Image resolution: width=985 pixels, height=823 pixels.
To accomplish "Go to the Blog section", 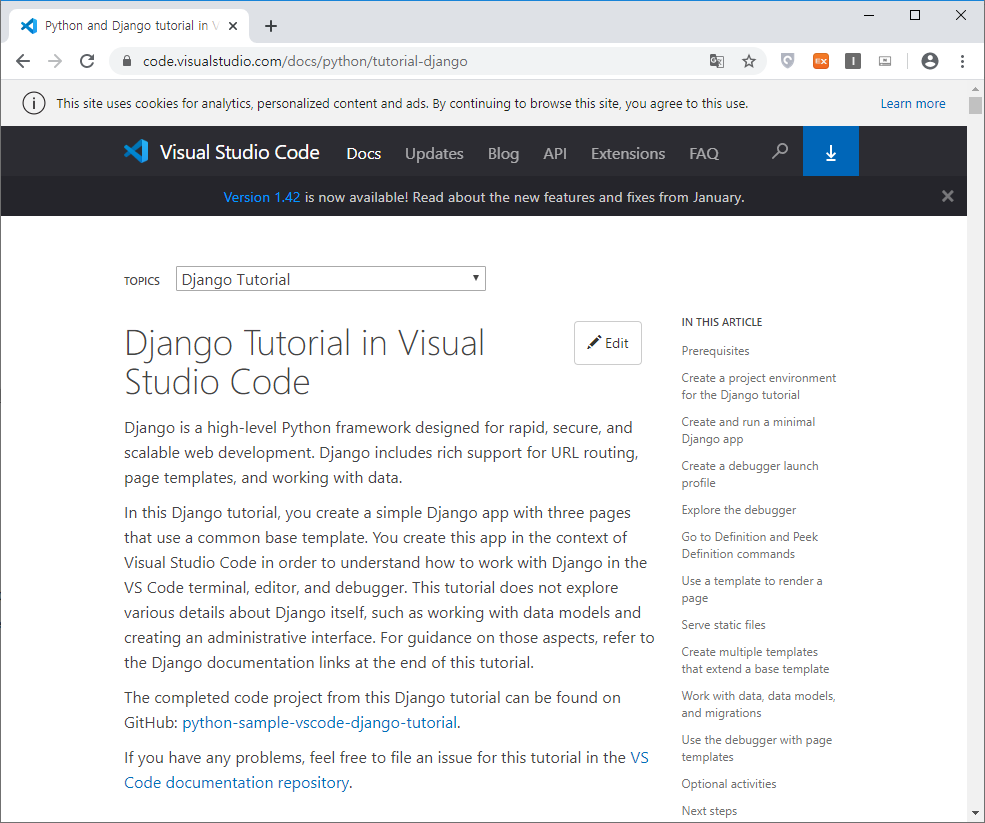I will pos(503,153).
